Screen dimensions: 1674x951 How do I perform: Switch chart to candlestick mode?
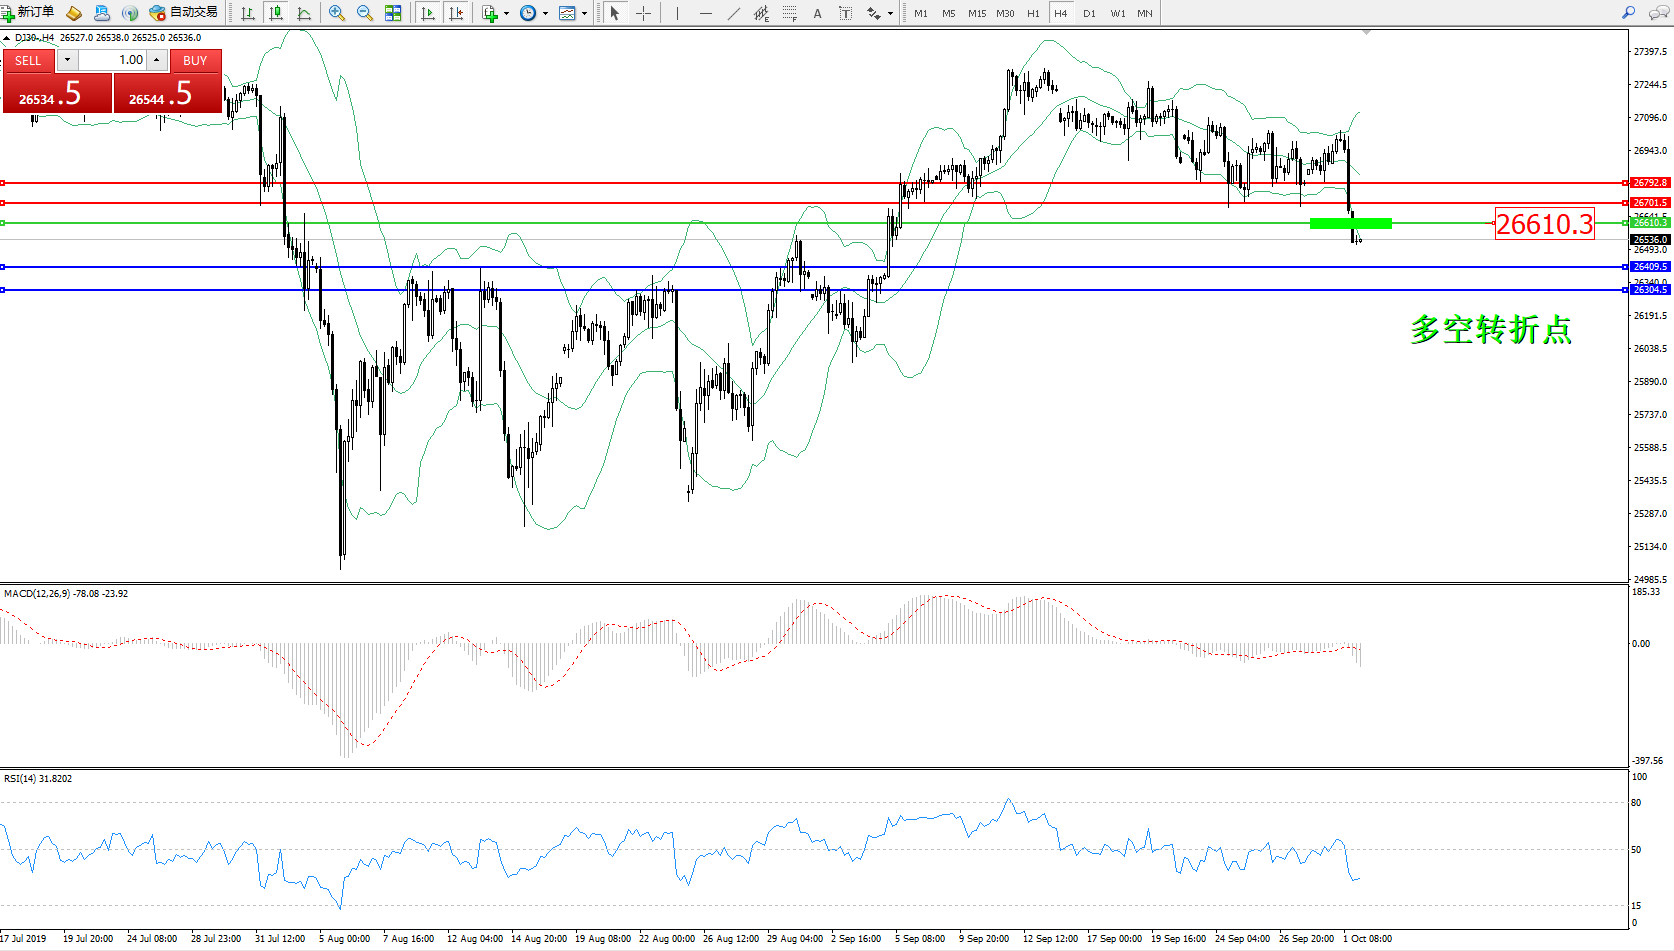(x=276, y=13)
